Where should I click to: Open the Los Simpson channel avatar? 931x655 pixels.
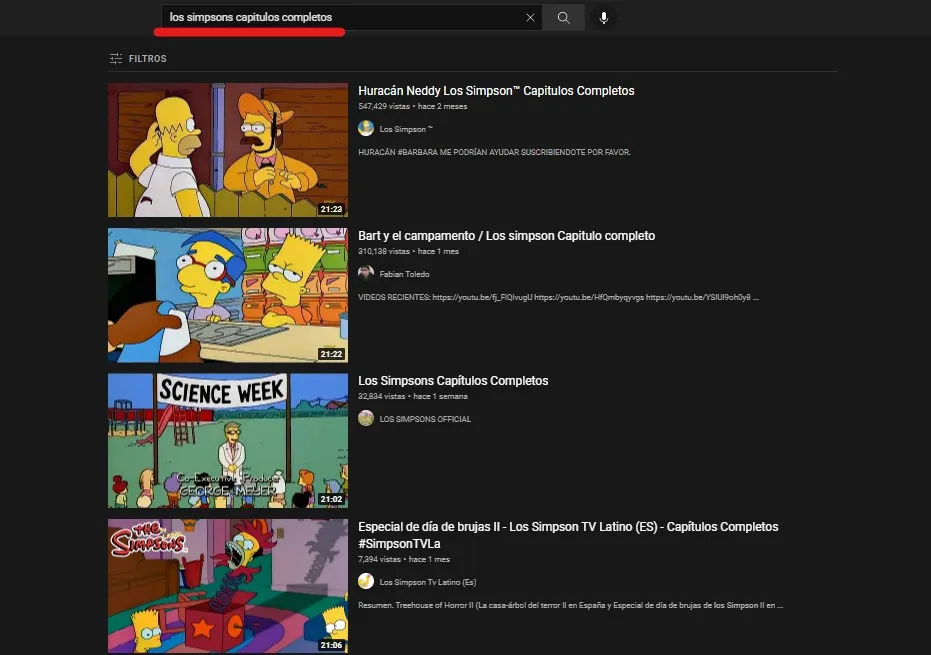(366, 128)
